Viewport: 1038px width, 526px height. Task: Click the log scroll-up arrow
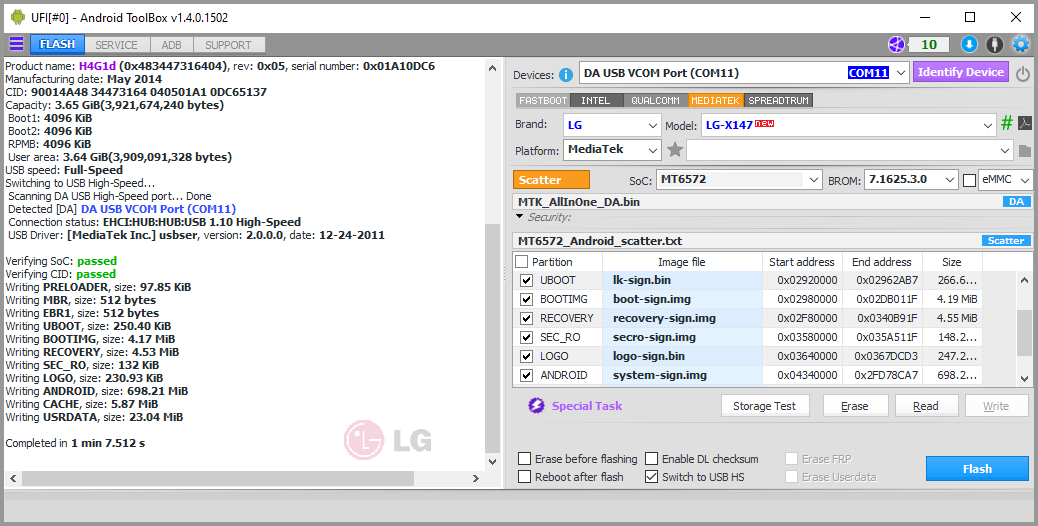click(x=493, y=67)
